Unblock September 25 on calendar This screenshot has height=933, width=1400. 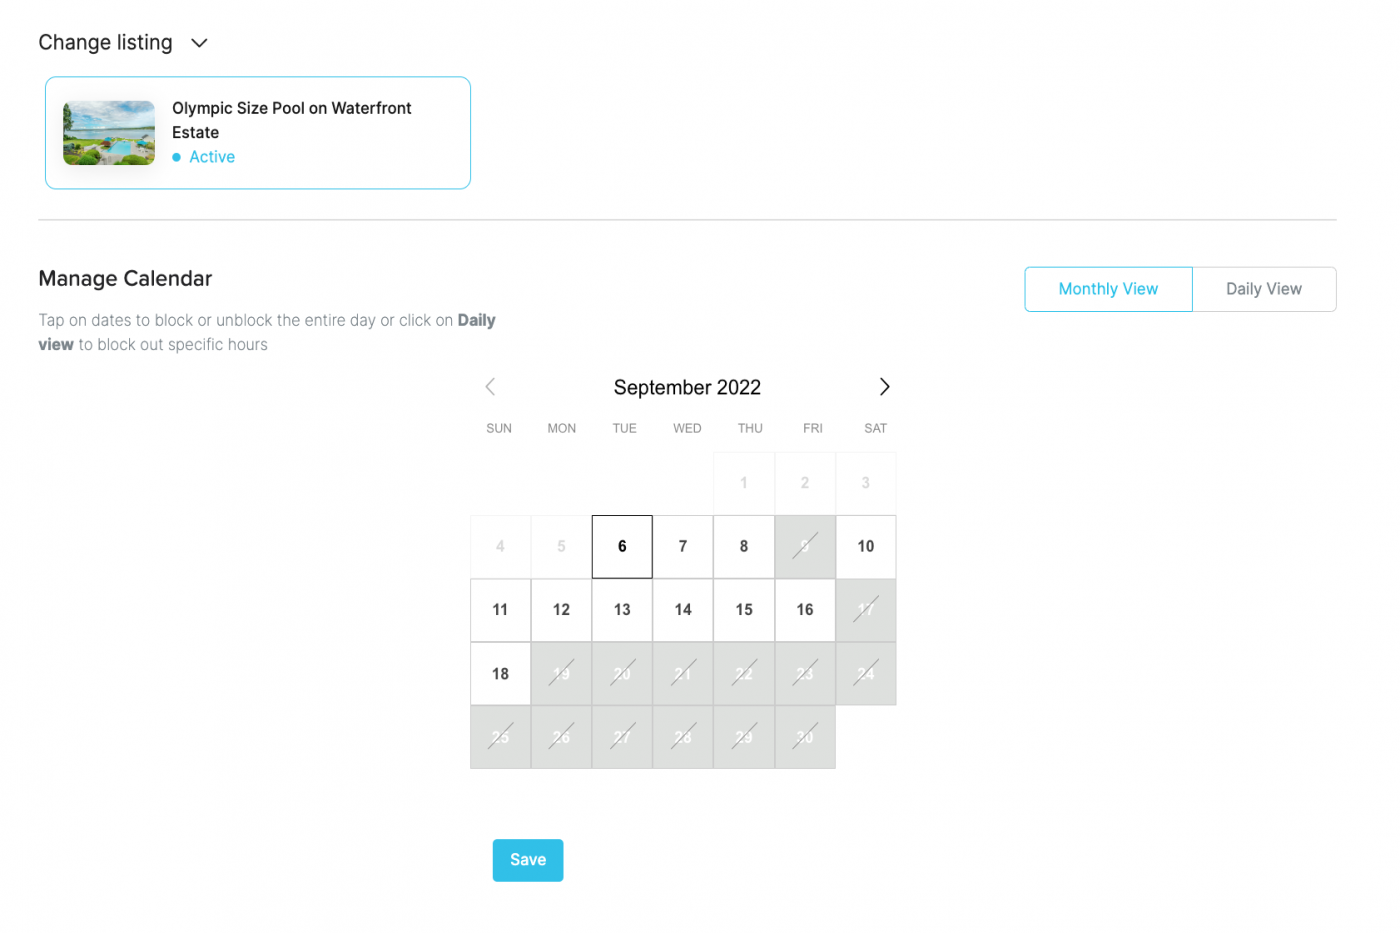coord(500,737)
